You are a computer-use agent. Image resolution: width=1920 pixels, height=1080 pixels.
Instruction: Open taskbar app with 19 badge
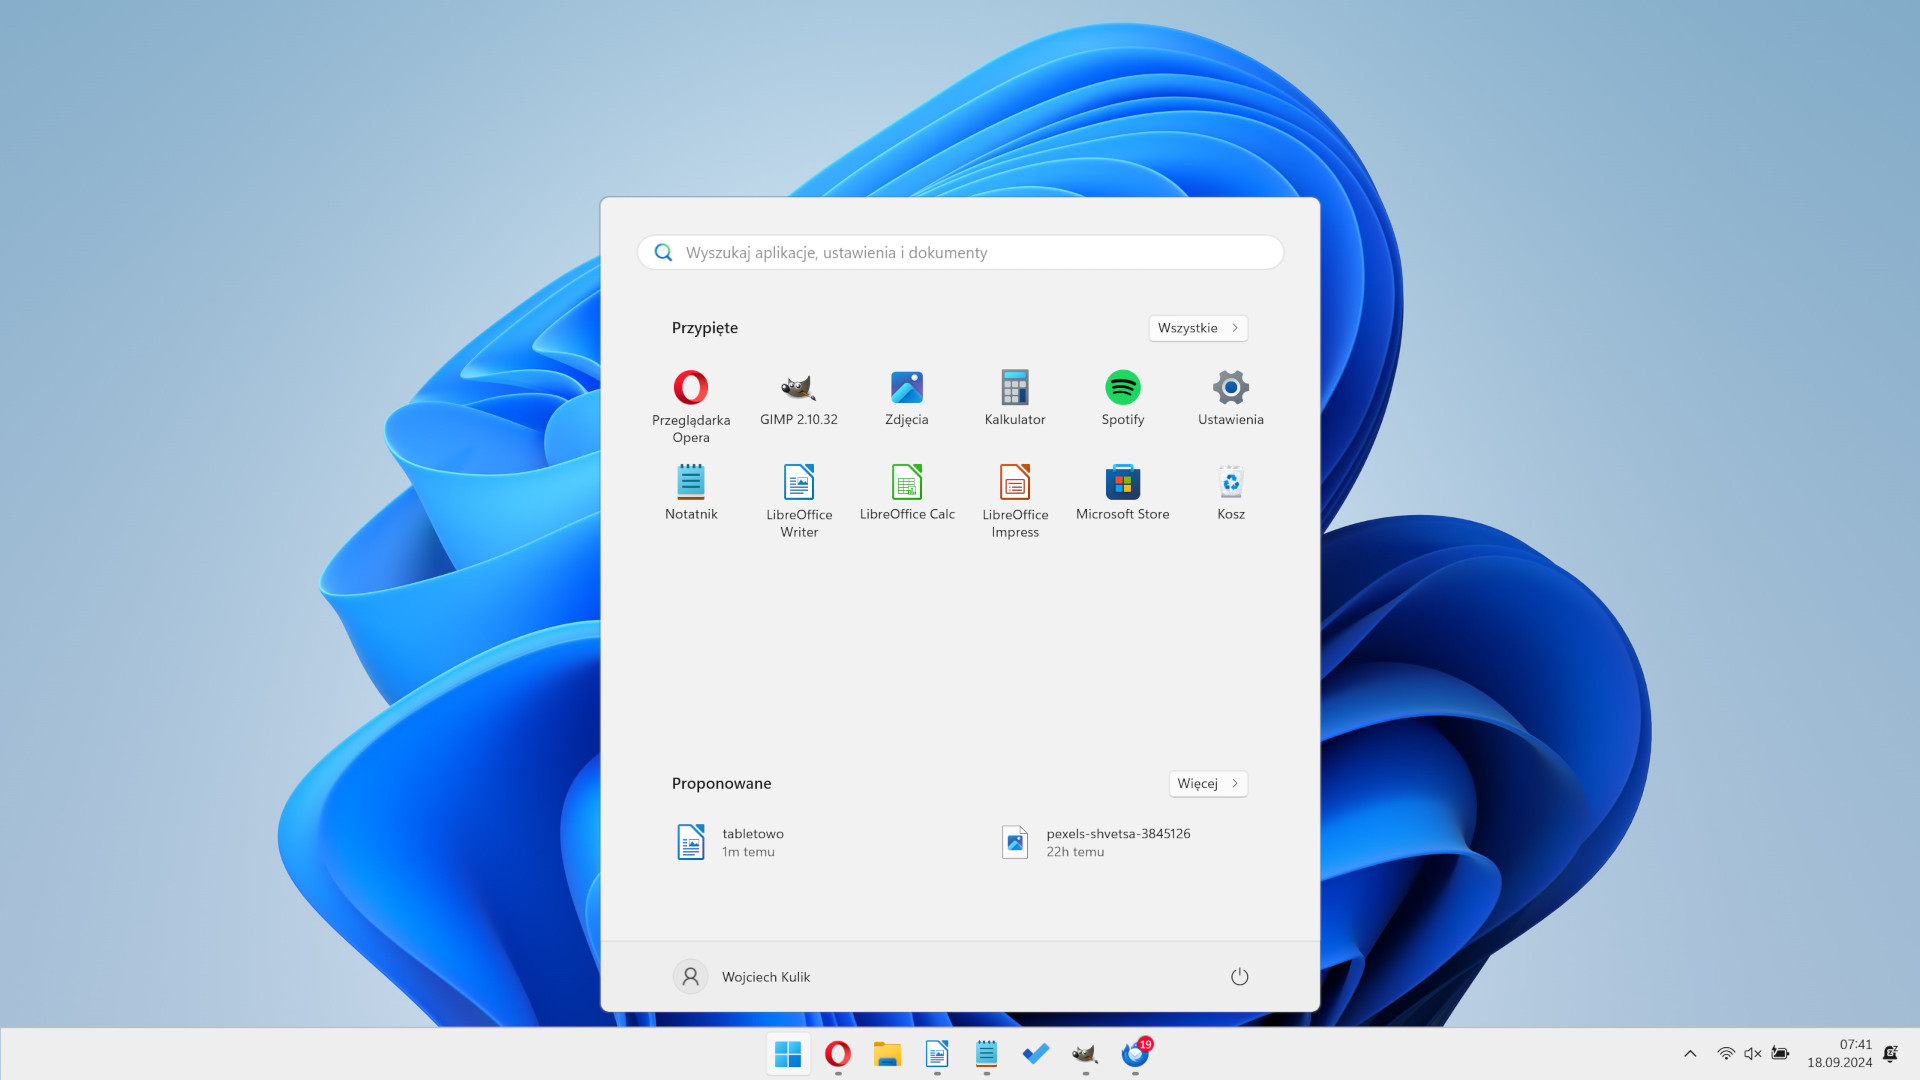click(x=1135, y=1054)
